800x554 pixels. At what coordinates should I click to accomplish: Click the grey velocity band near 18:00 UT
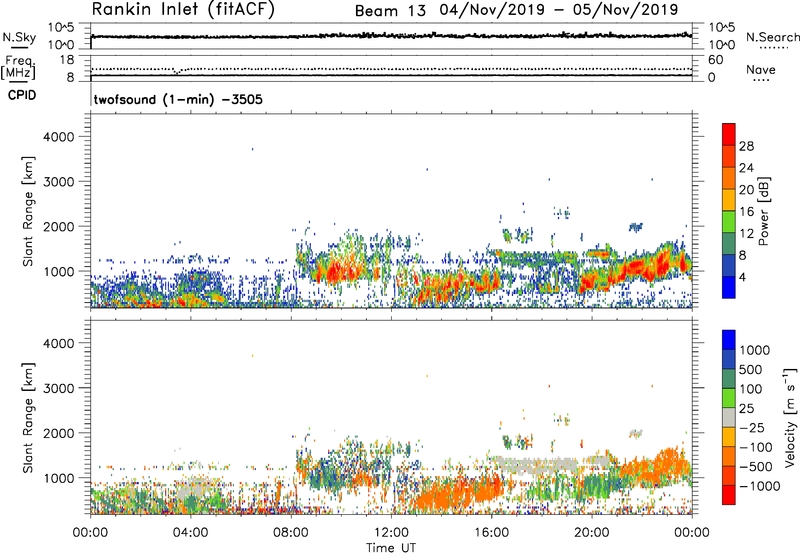tap(536, 465)
